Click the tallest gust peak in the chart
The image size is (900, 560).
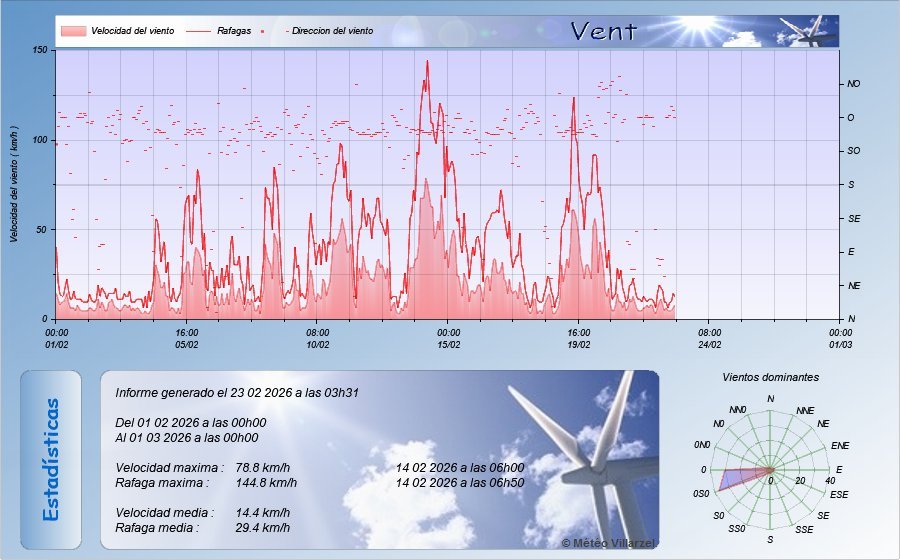pyautogui.click(x=427, y=62)
